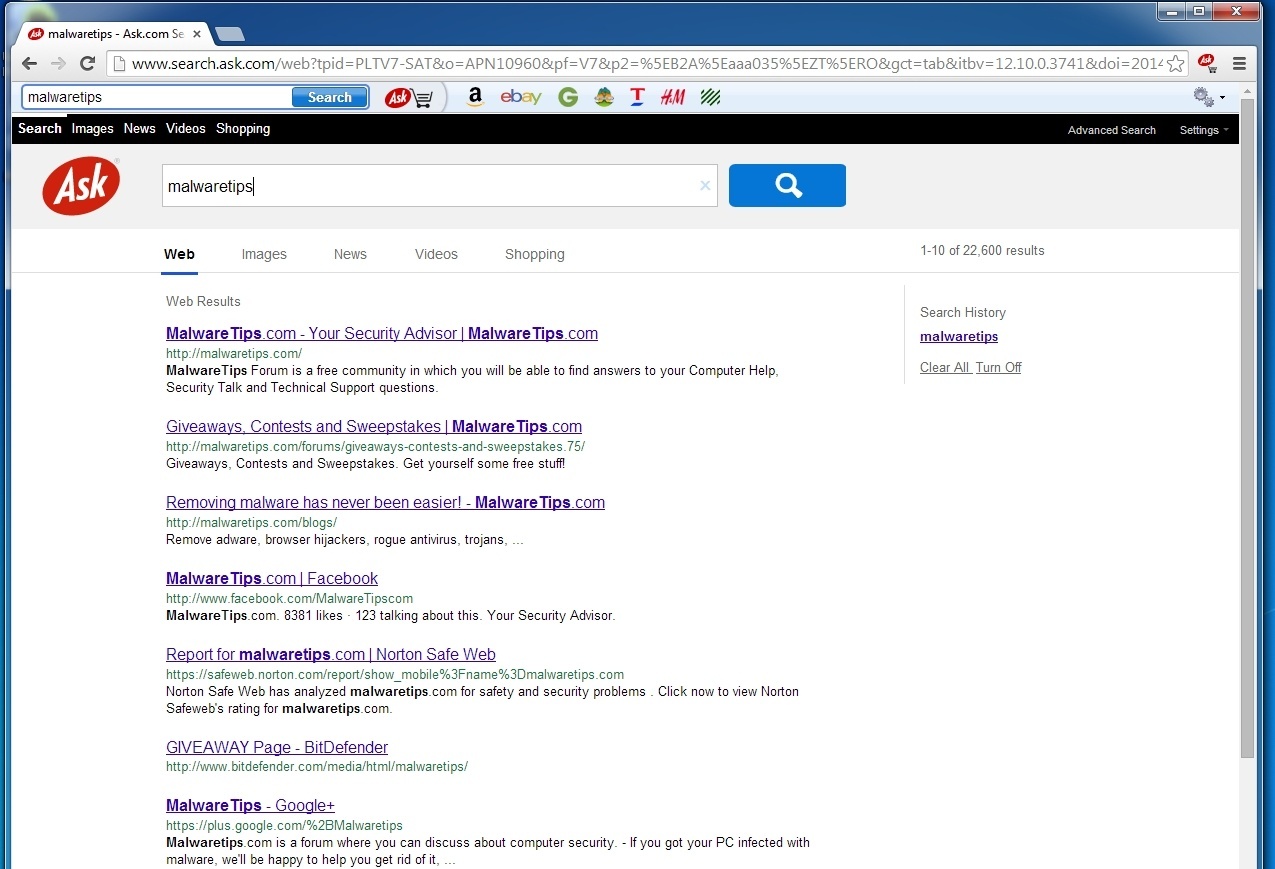This screenshot has height=869, width=1275.
Task: Click malwaretips in Search History
Action: pyautogui.click(x=959, y=337)
